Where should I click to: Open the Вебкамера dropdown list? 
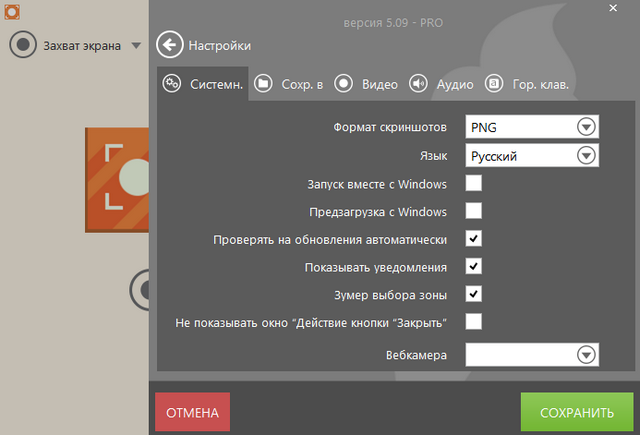coord(586,354)
